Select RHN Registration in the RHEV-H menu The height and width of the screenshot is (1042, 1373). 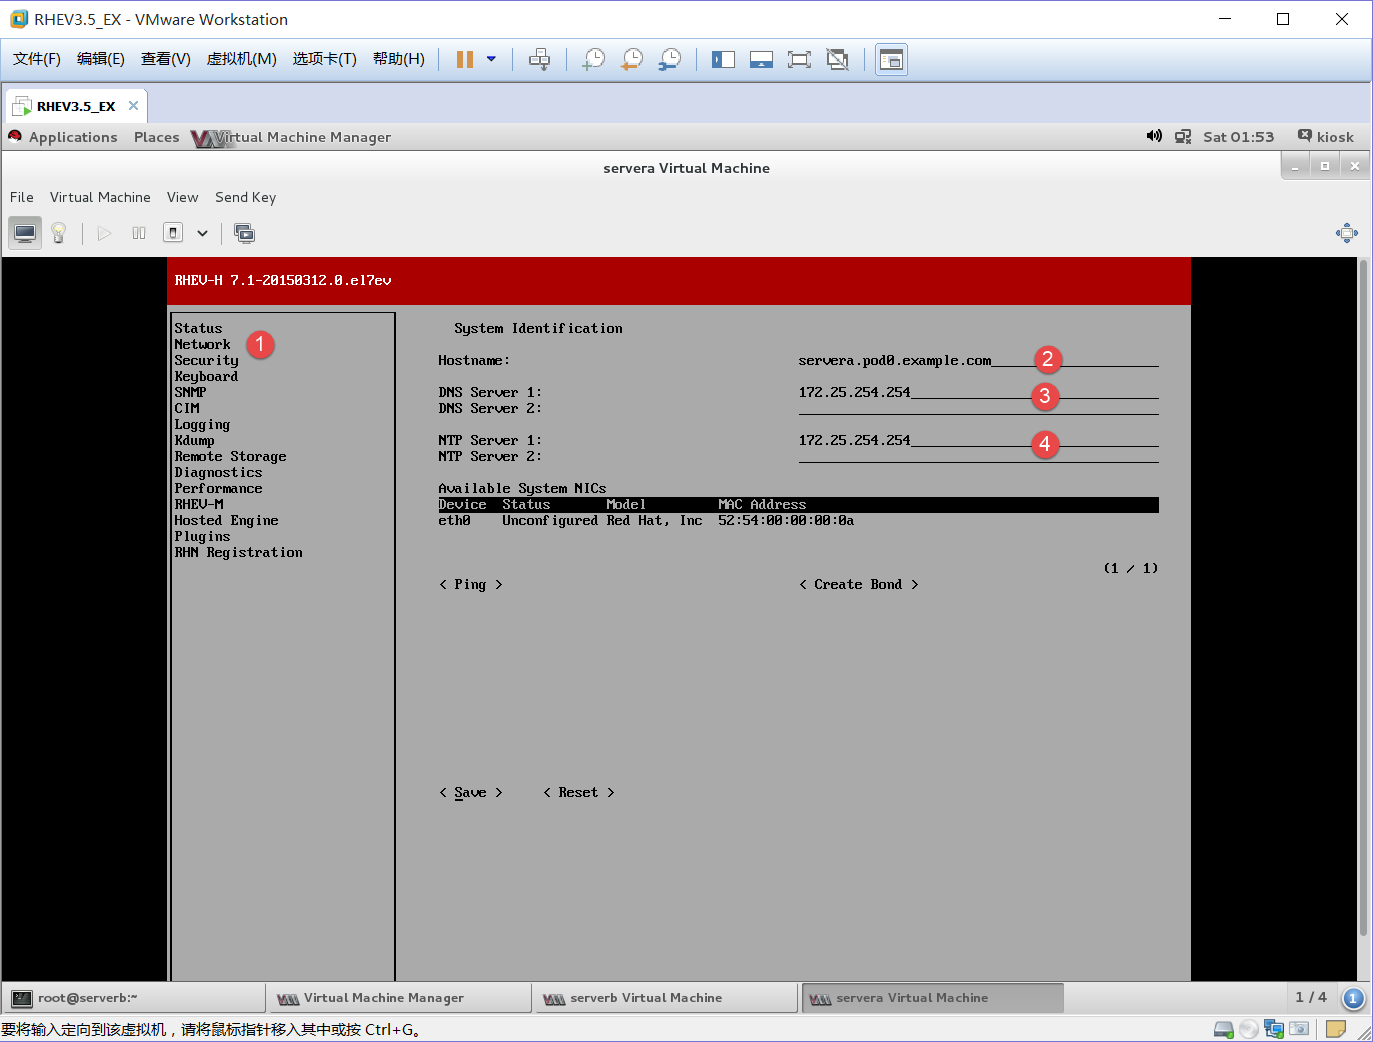(238, 552)
